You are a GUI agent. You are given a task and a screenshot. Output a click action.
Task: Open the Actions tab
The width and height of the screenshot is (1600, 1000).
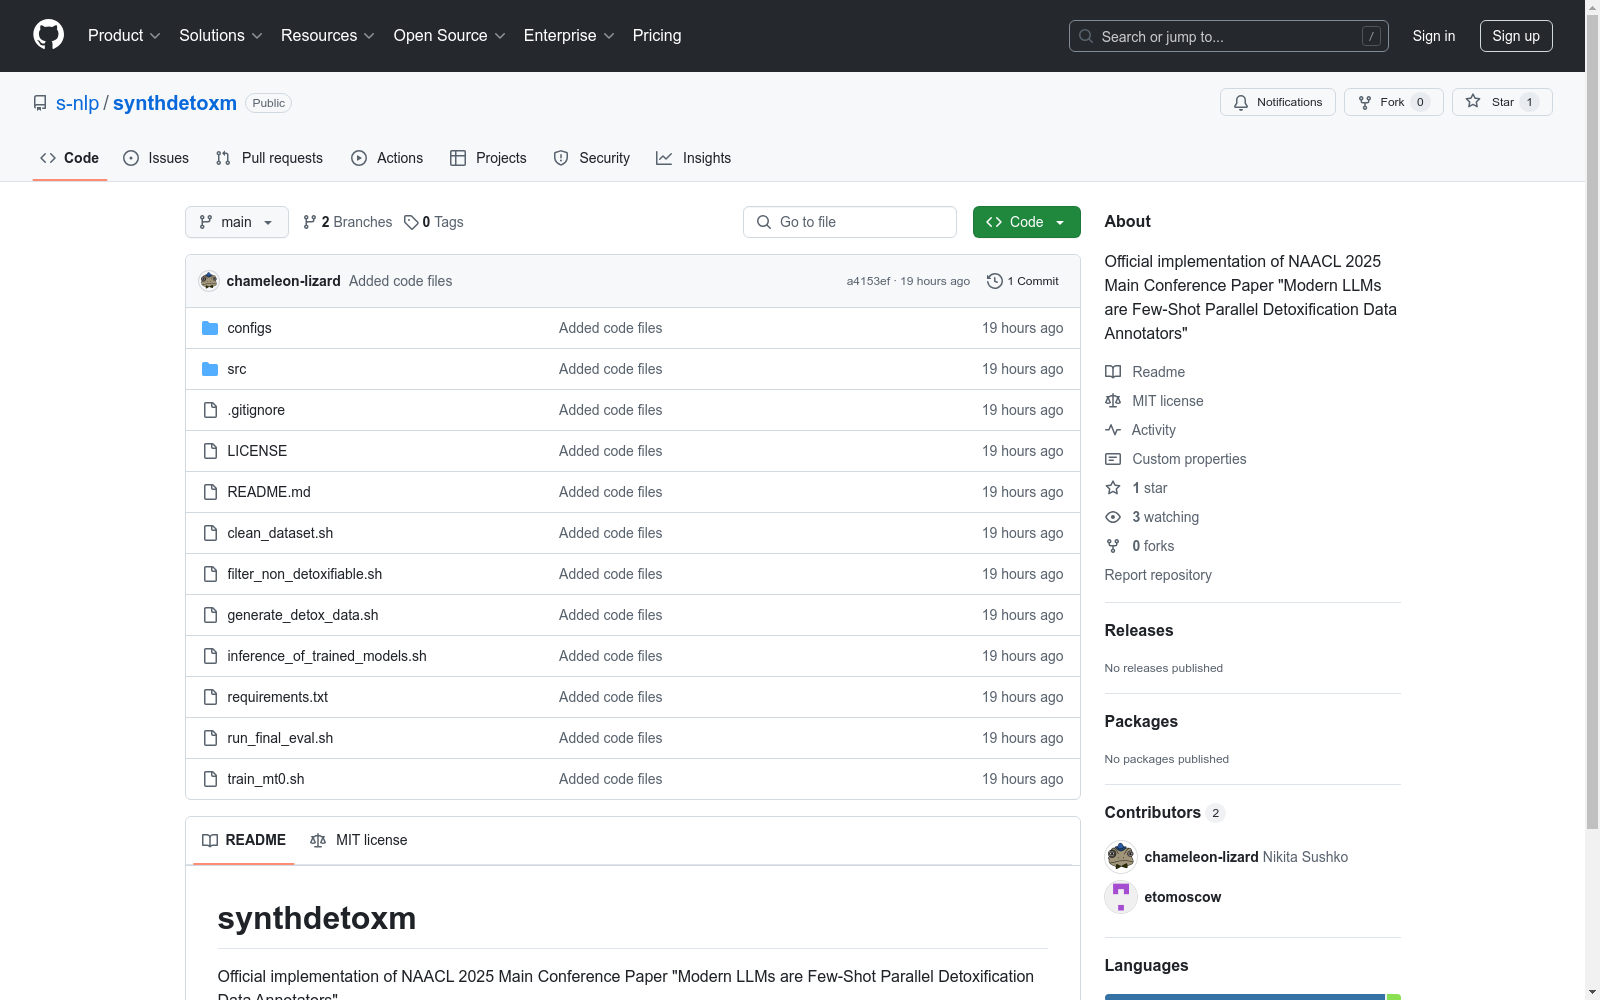coord(387,158)
